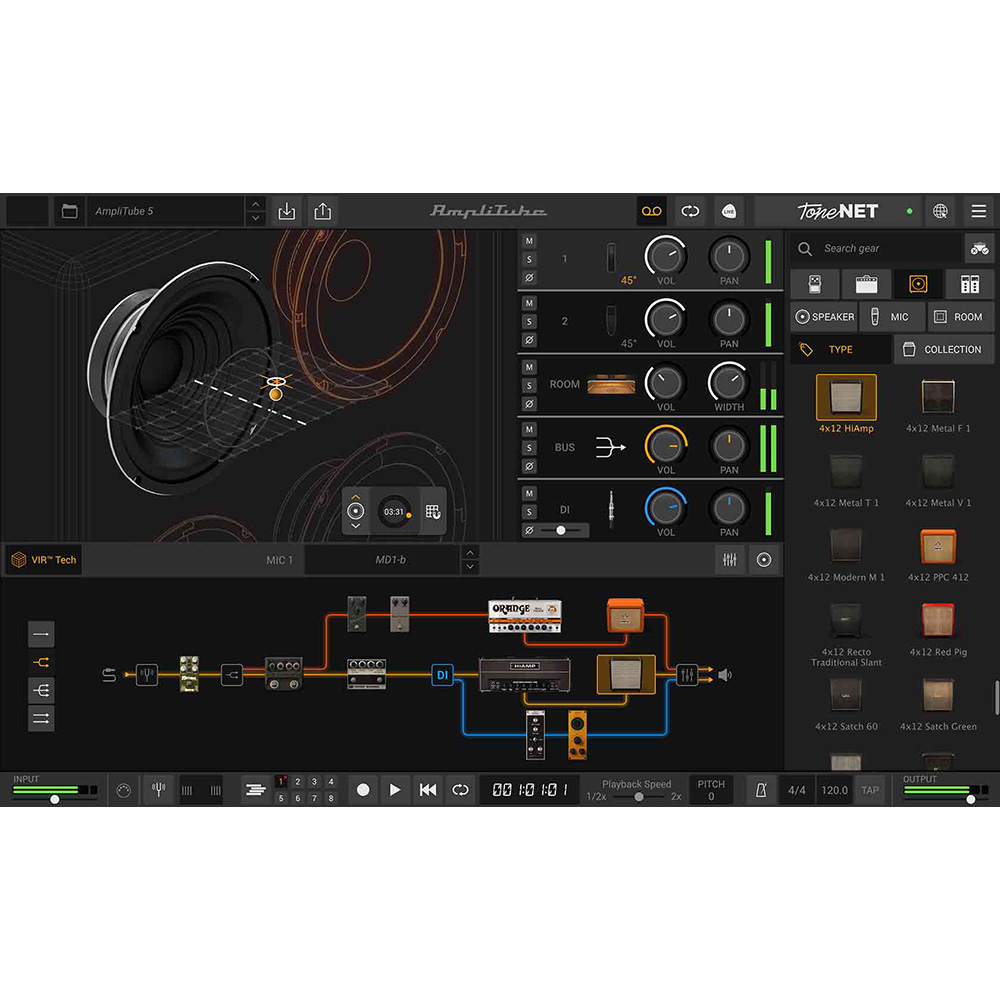Switch to the MIC tab
This screenshot has width=1000, height=1000.
pos(892,317)
